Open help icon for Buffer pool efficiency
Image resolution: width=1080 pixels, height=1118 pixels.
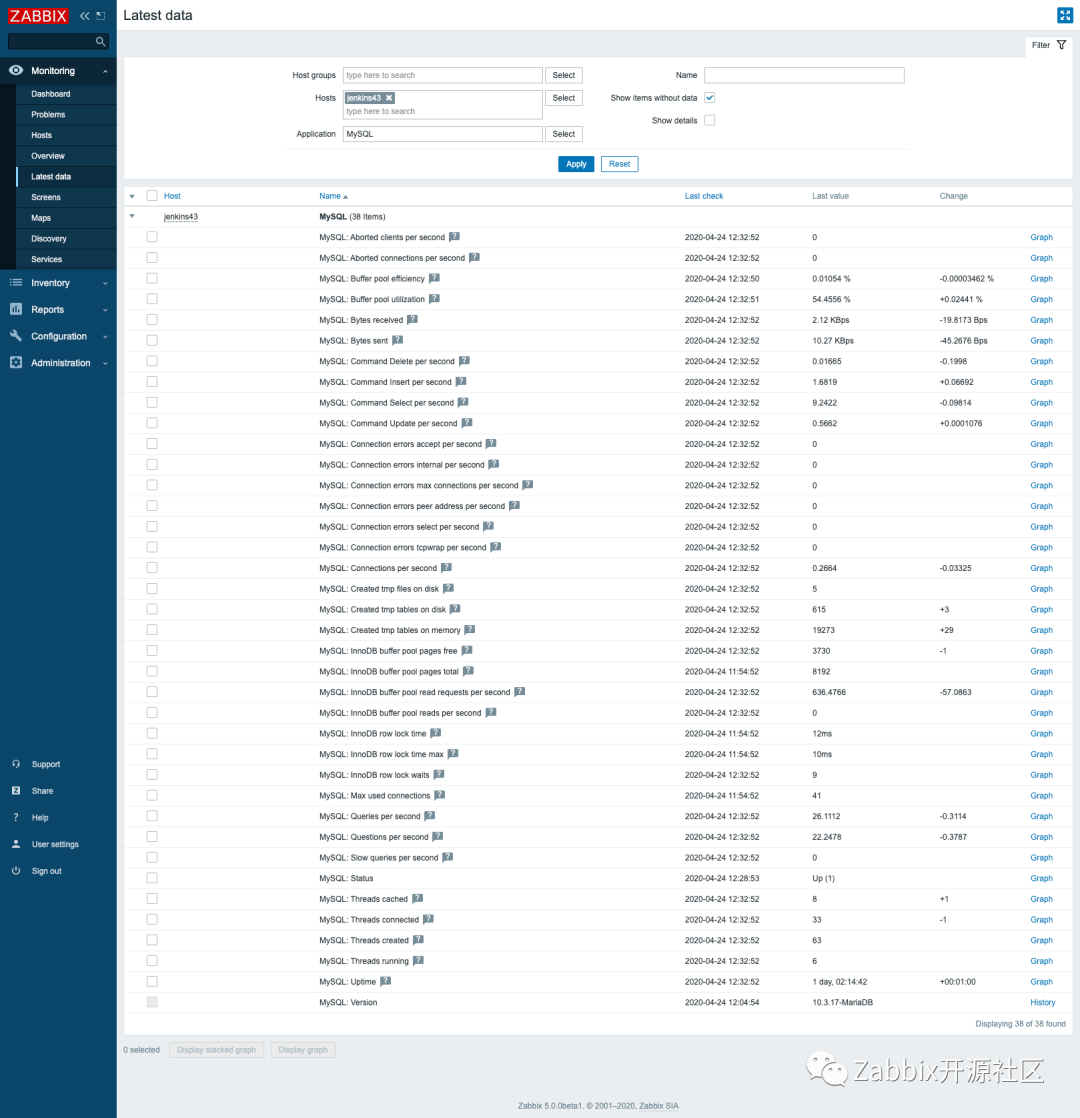coord(434,278)
